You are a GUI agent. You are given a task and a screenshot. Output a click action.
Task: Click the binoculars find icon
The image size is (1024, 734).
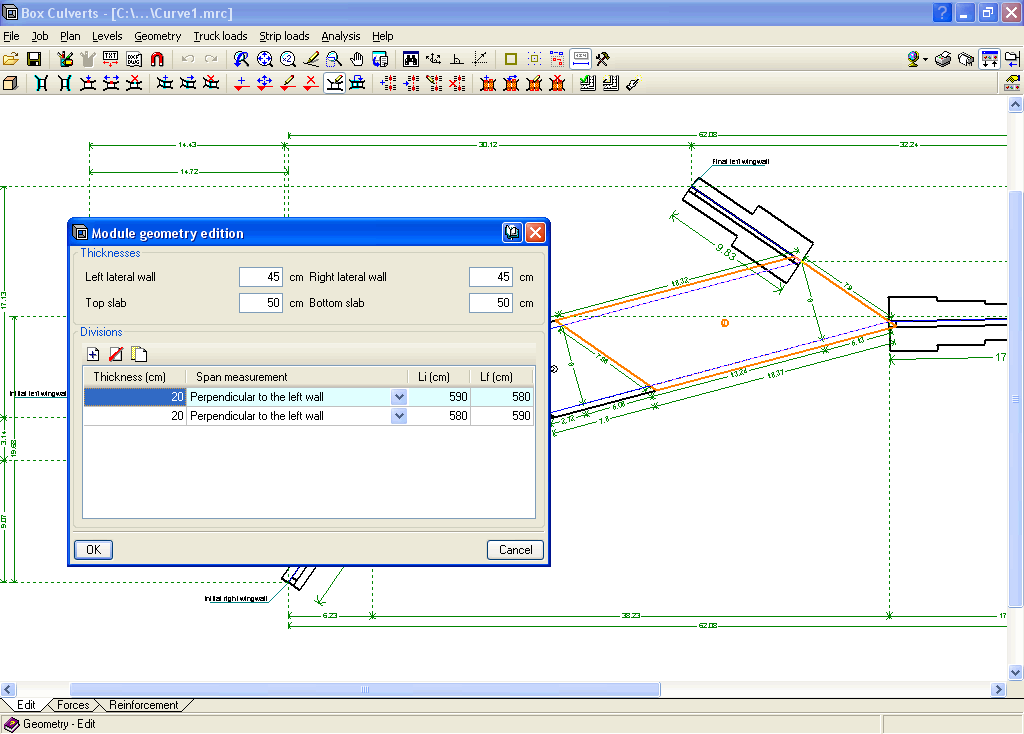(x=411, y=60)
